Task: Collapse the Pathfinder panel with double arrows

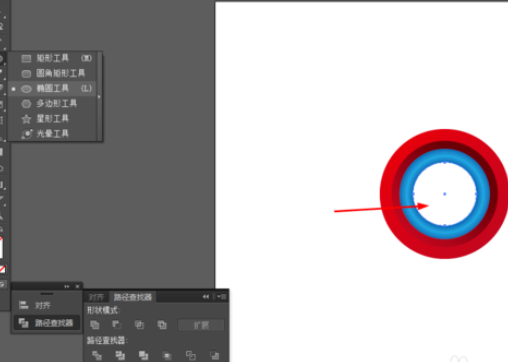Action: pos(206,296)
